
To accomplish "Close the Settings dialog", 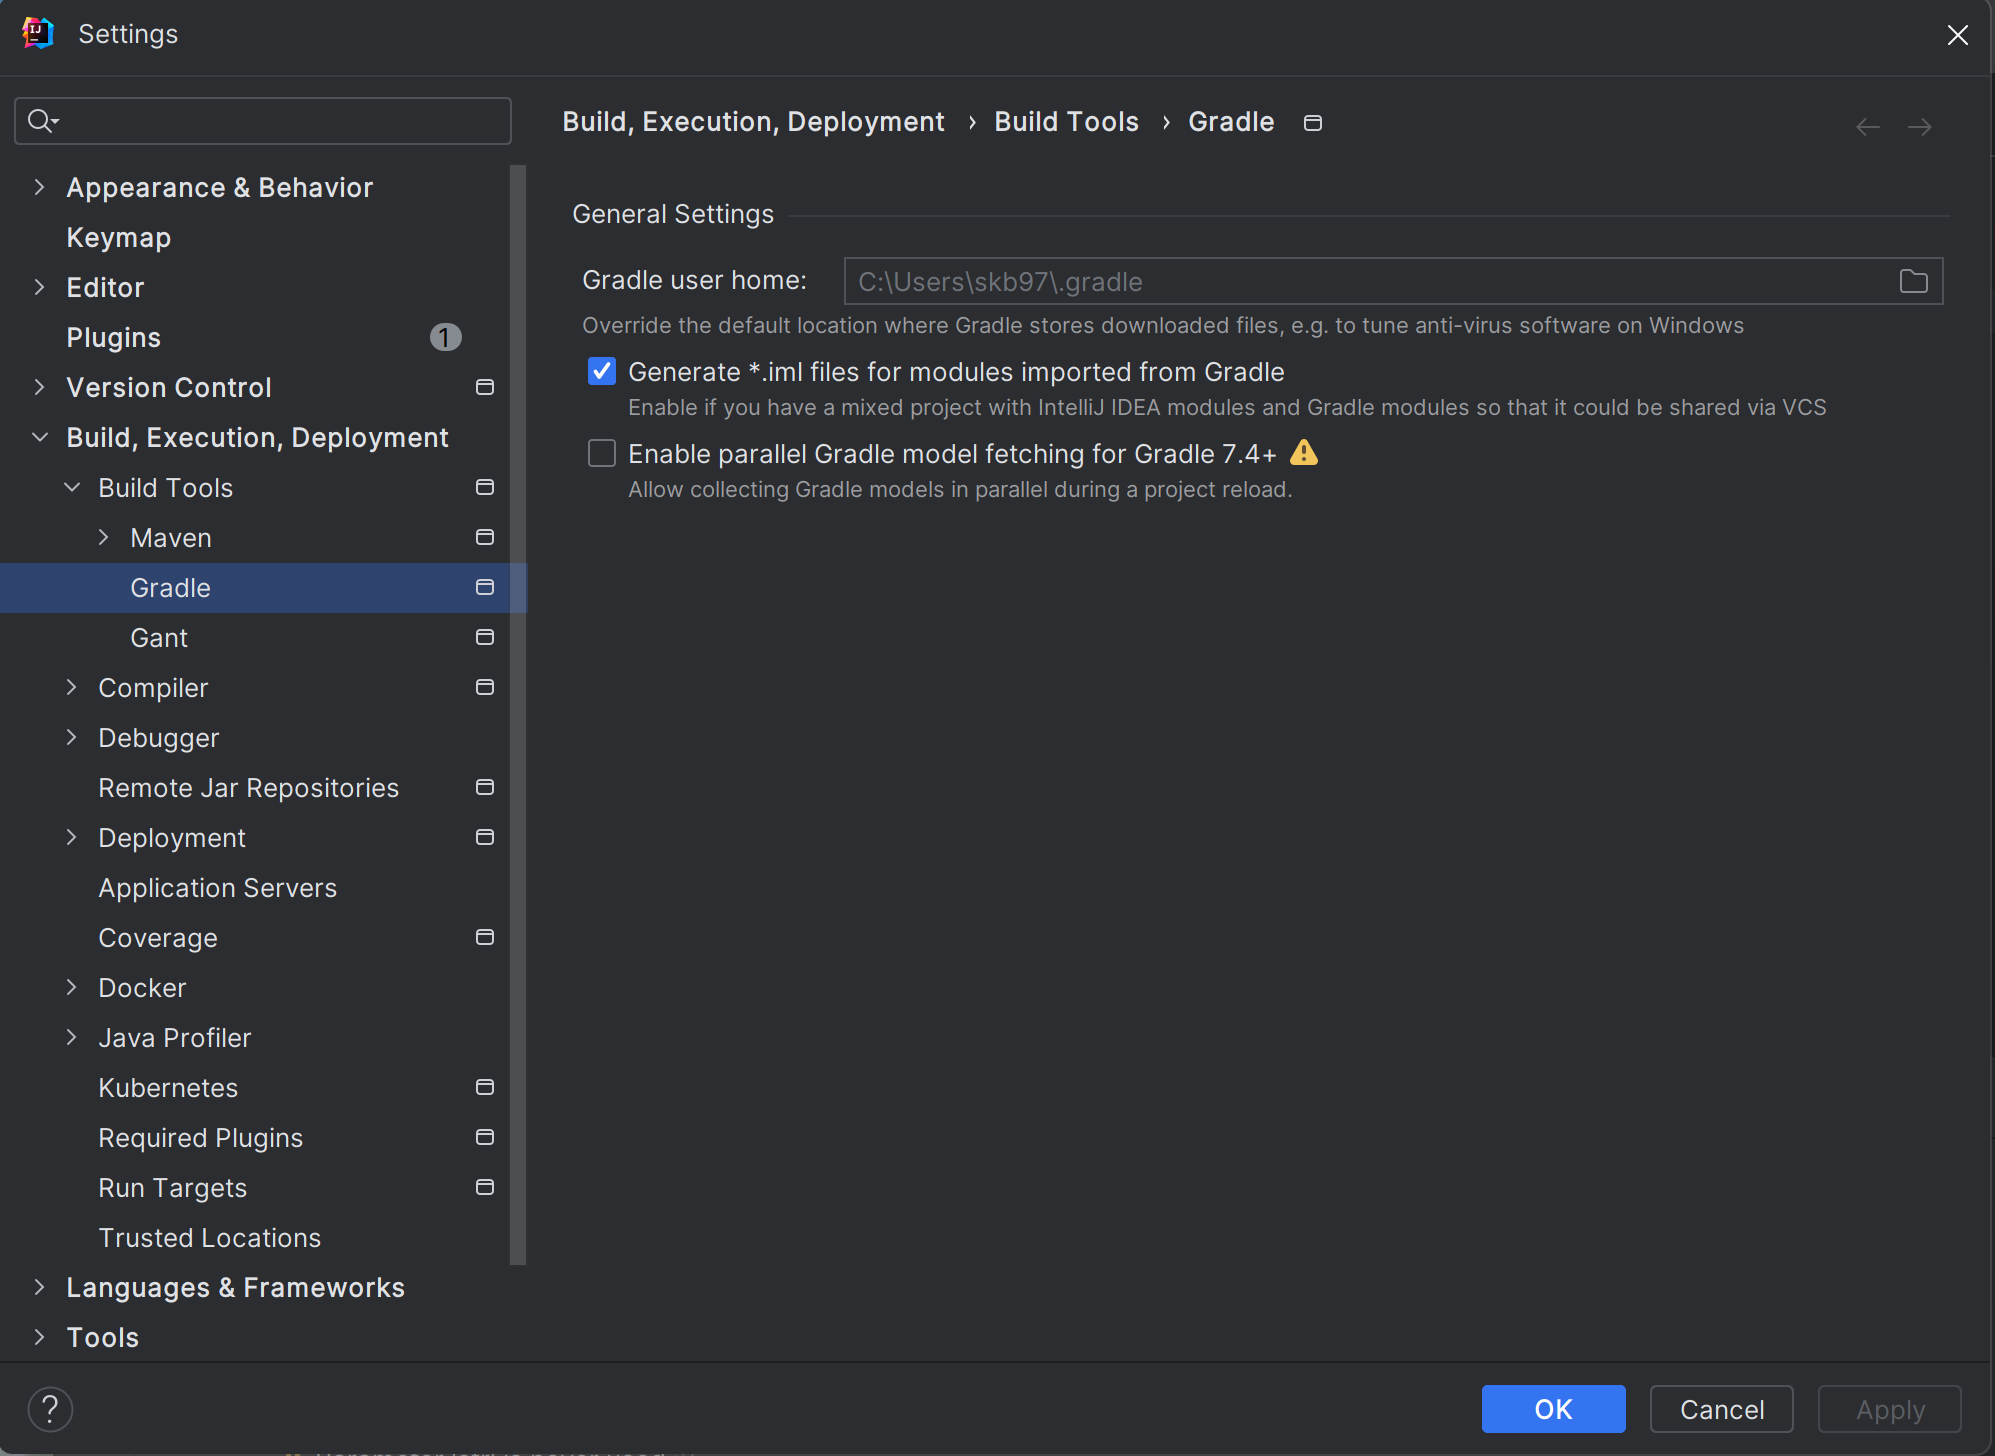I will 1957,35.
